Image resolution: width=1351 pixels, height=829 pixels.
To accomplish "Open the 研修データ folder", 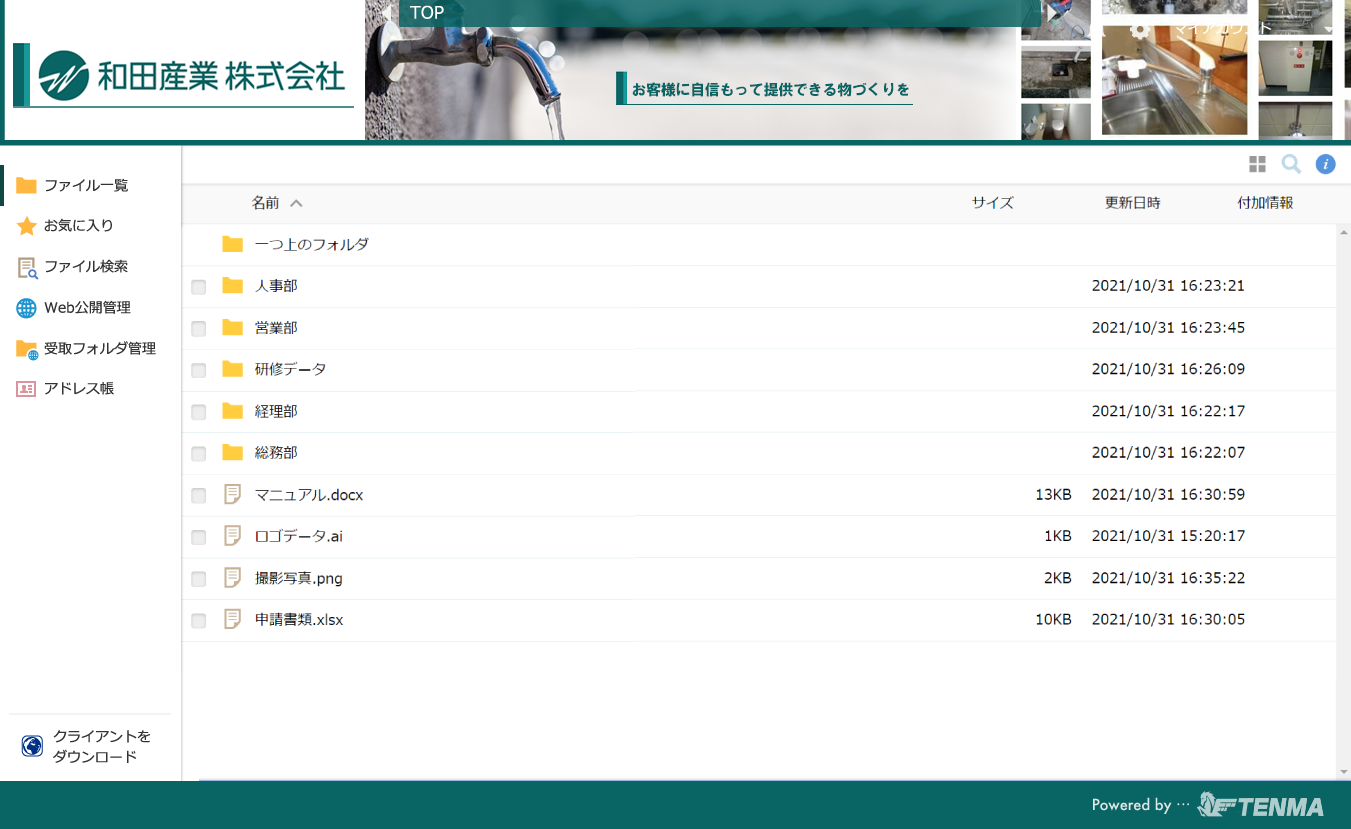I will point(290,369).
